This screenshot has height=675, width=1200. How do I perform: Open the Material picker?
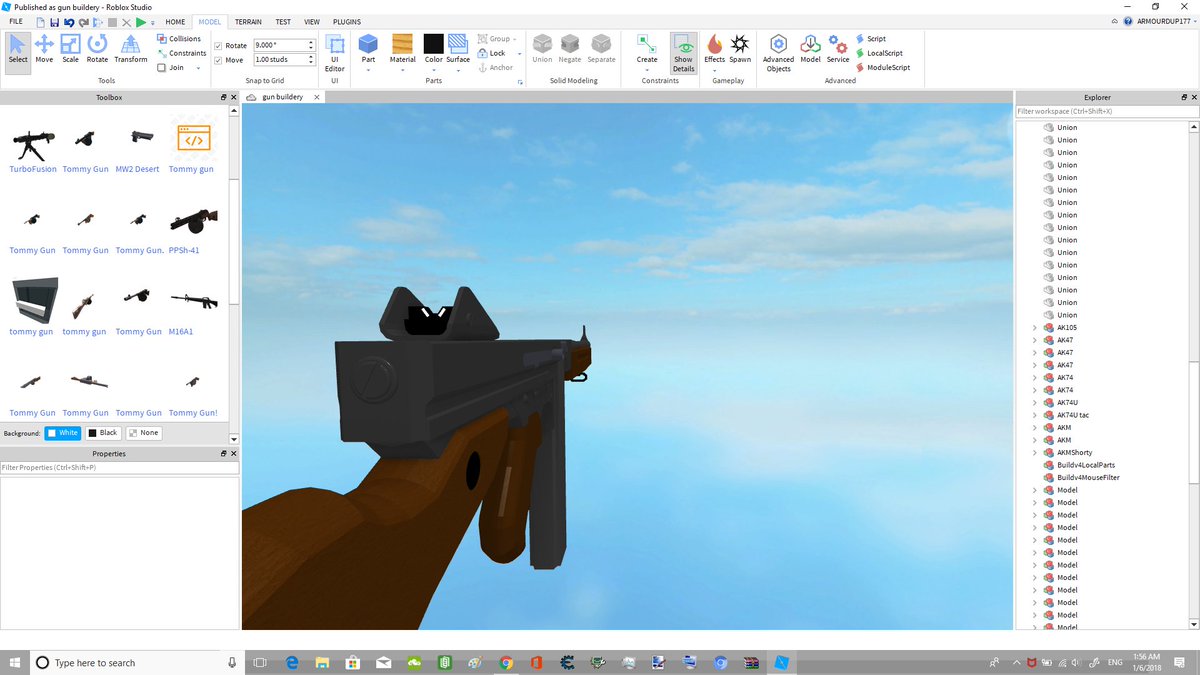403,48
